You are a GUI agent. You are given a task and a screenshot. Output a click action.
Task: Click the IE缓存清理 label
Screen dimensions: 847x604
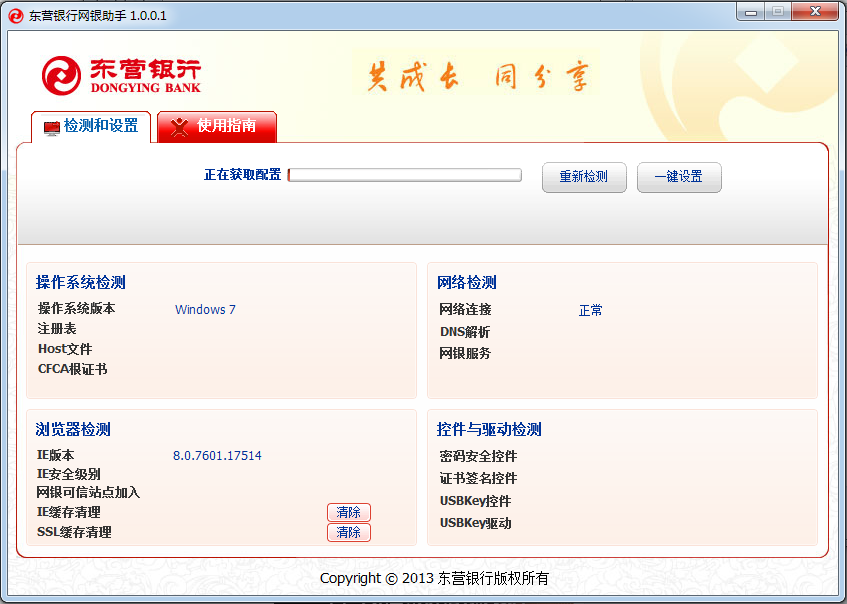coord(69,512)
